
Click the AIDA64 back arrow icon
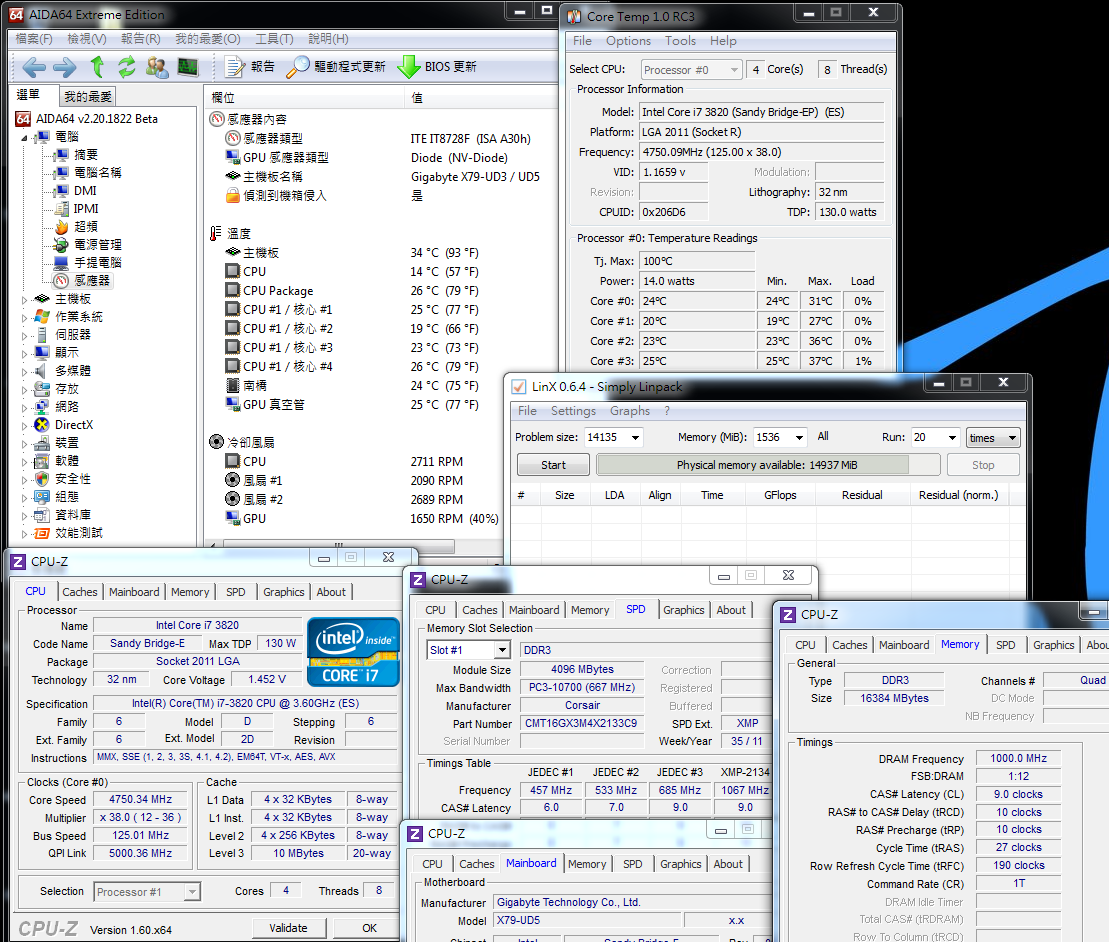(34, 67)
